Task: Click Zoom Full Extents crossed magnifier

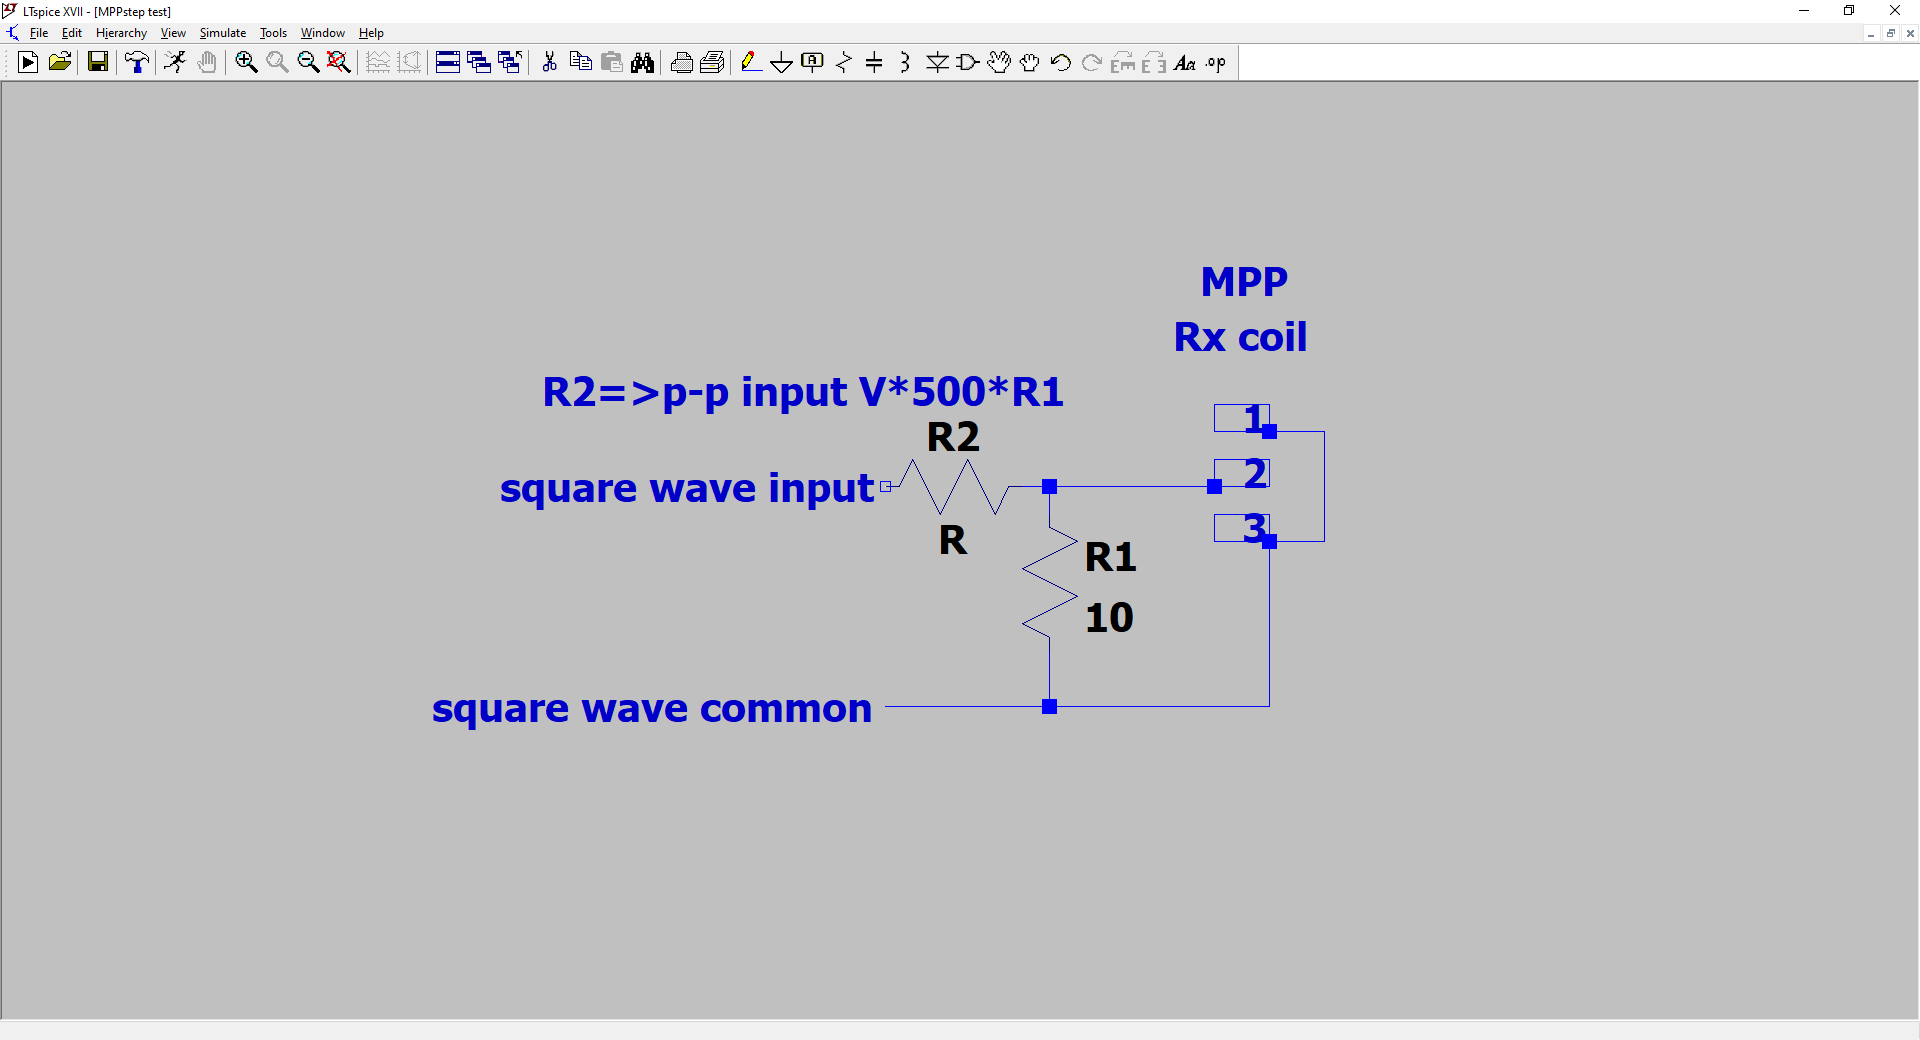Action: coord(339,63)
